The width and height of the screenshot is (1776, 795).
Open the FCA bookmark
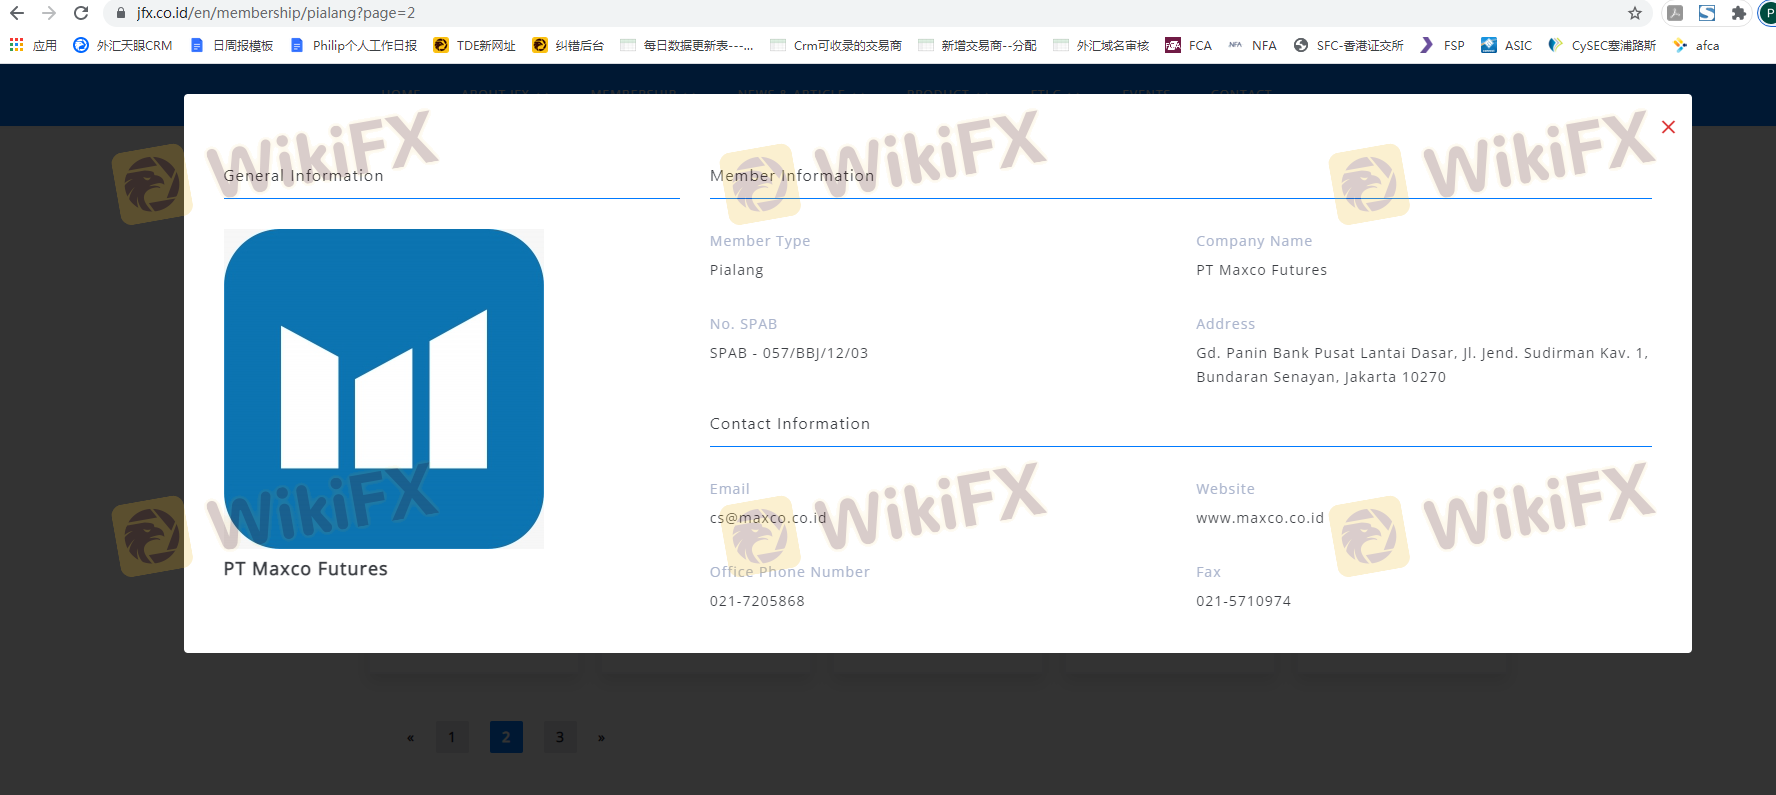click(x=1189, y=45)
